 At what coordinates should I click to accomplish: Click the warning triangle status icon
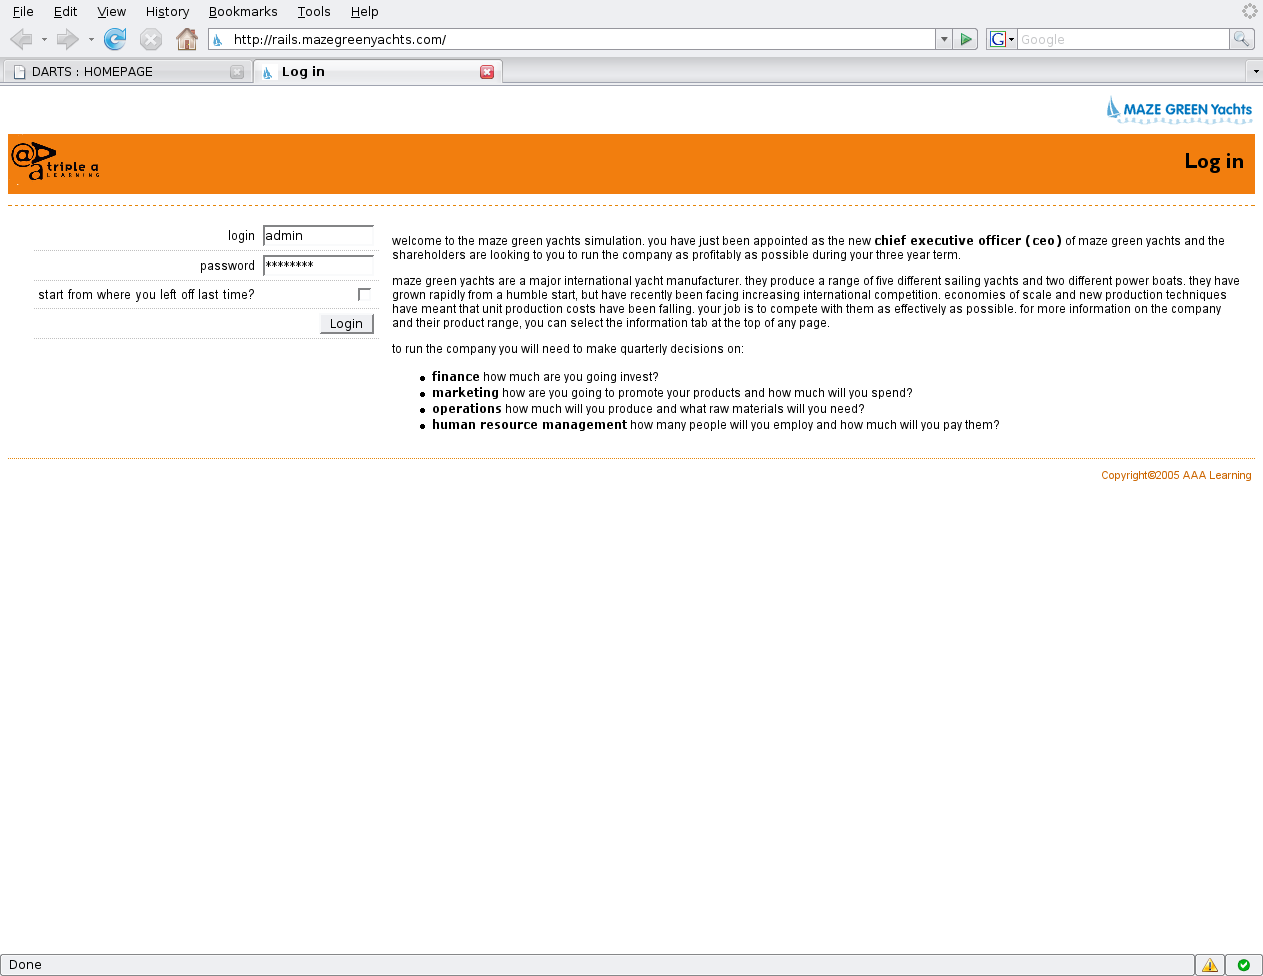[x=1210, y=965]
